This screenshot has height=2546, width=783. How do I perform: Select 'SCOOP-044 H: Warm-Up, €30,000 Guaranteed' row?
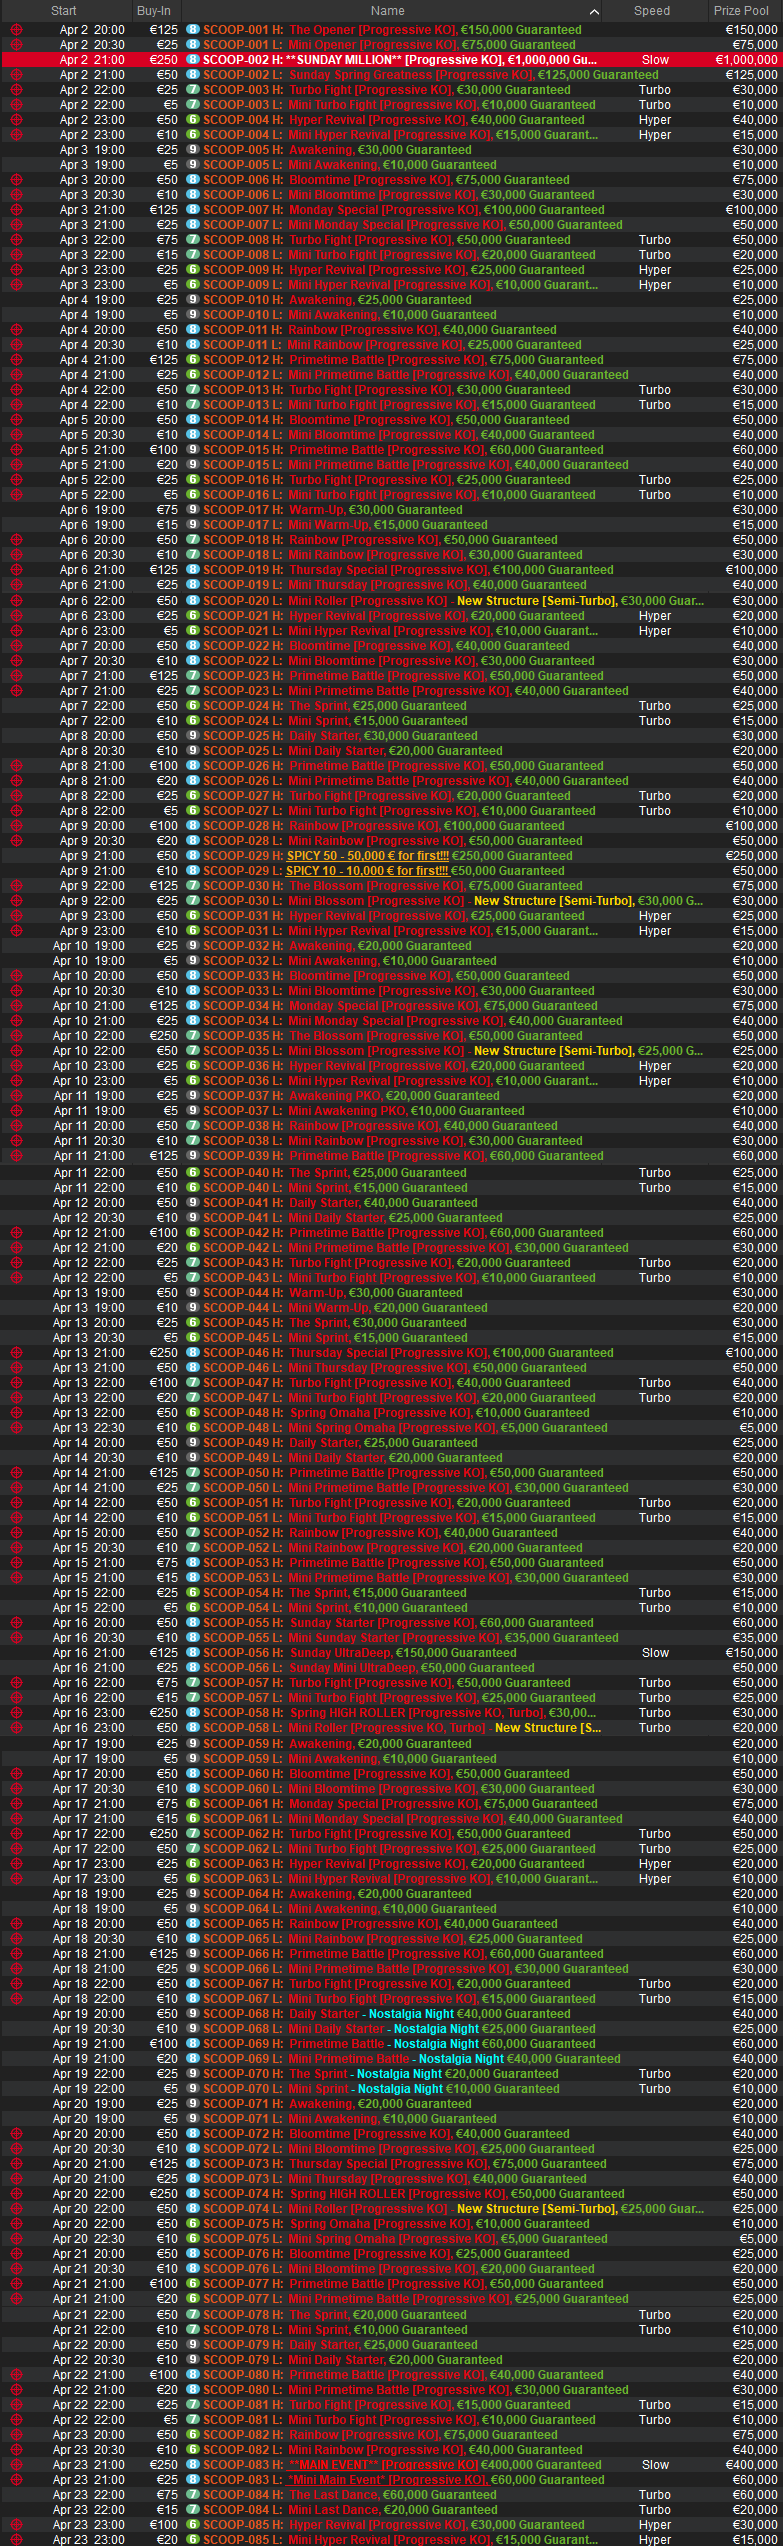[x=391, y=1293]
